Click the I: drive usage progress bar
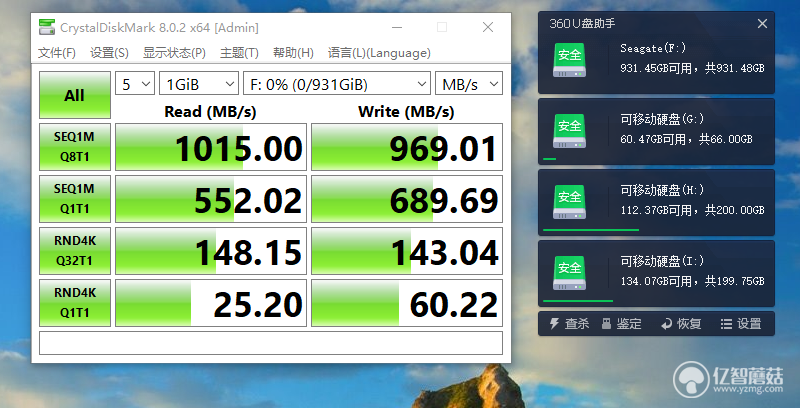 point(578,301)
